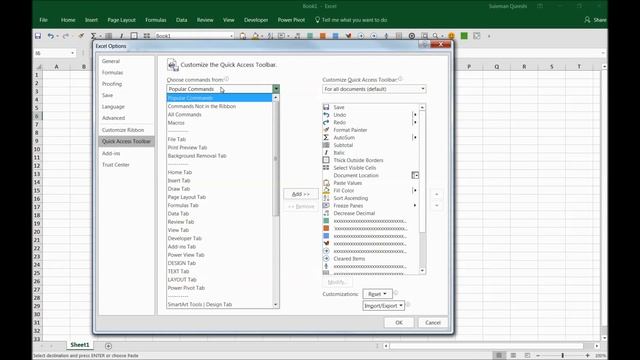Viewport: 640px width, 360px height.
Task: Switch to Normal view icon in status bar
Action: [499, 356]
